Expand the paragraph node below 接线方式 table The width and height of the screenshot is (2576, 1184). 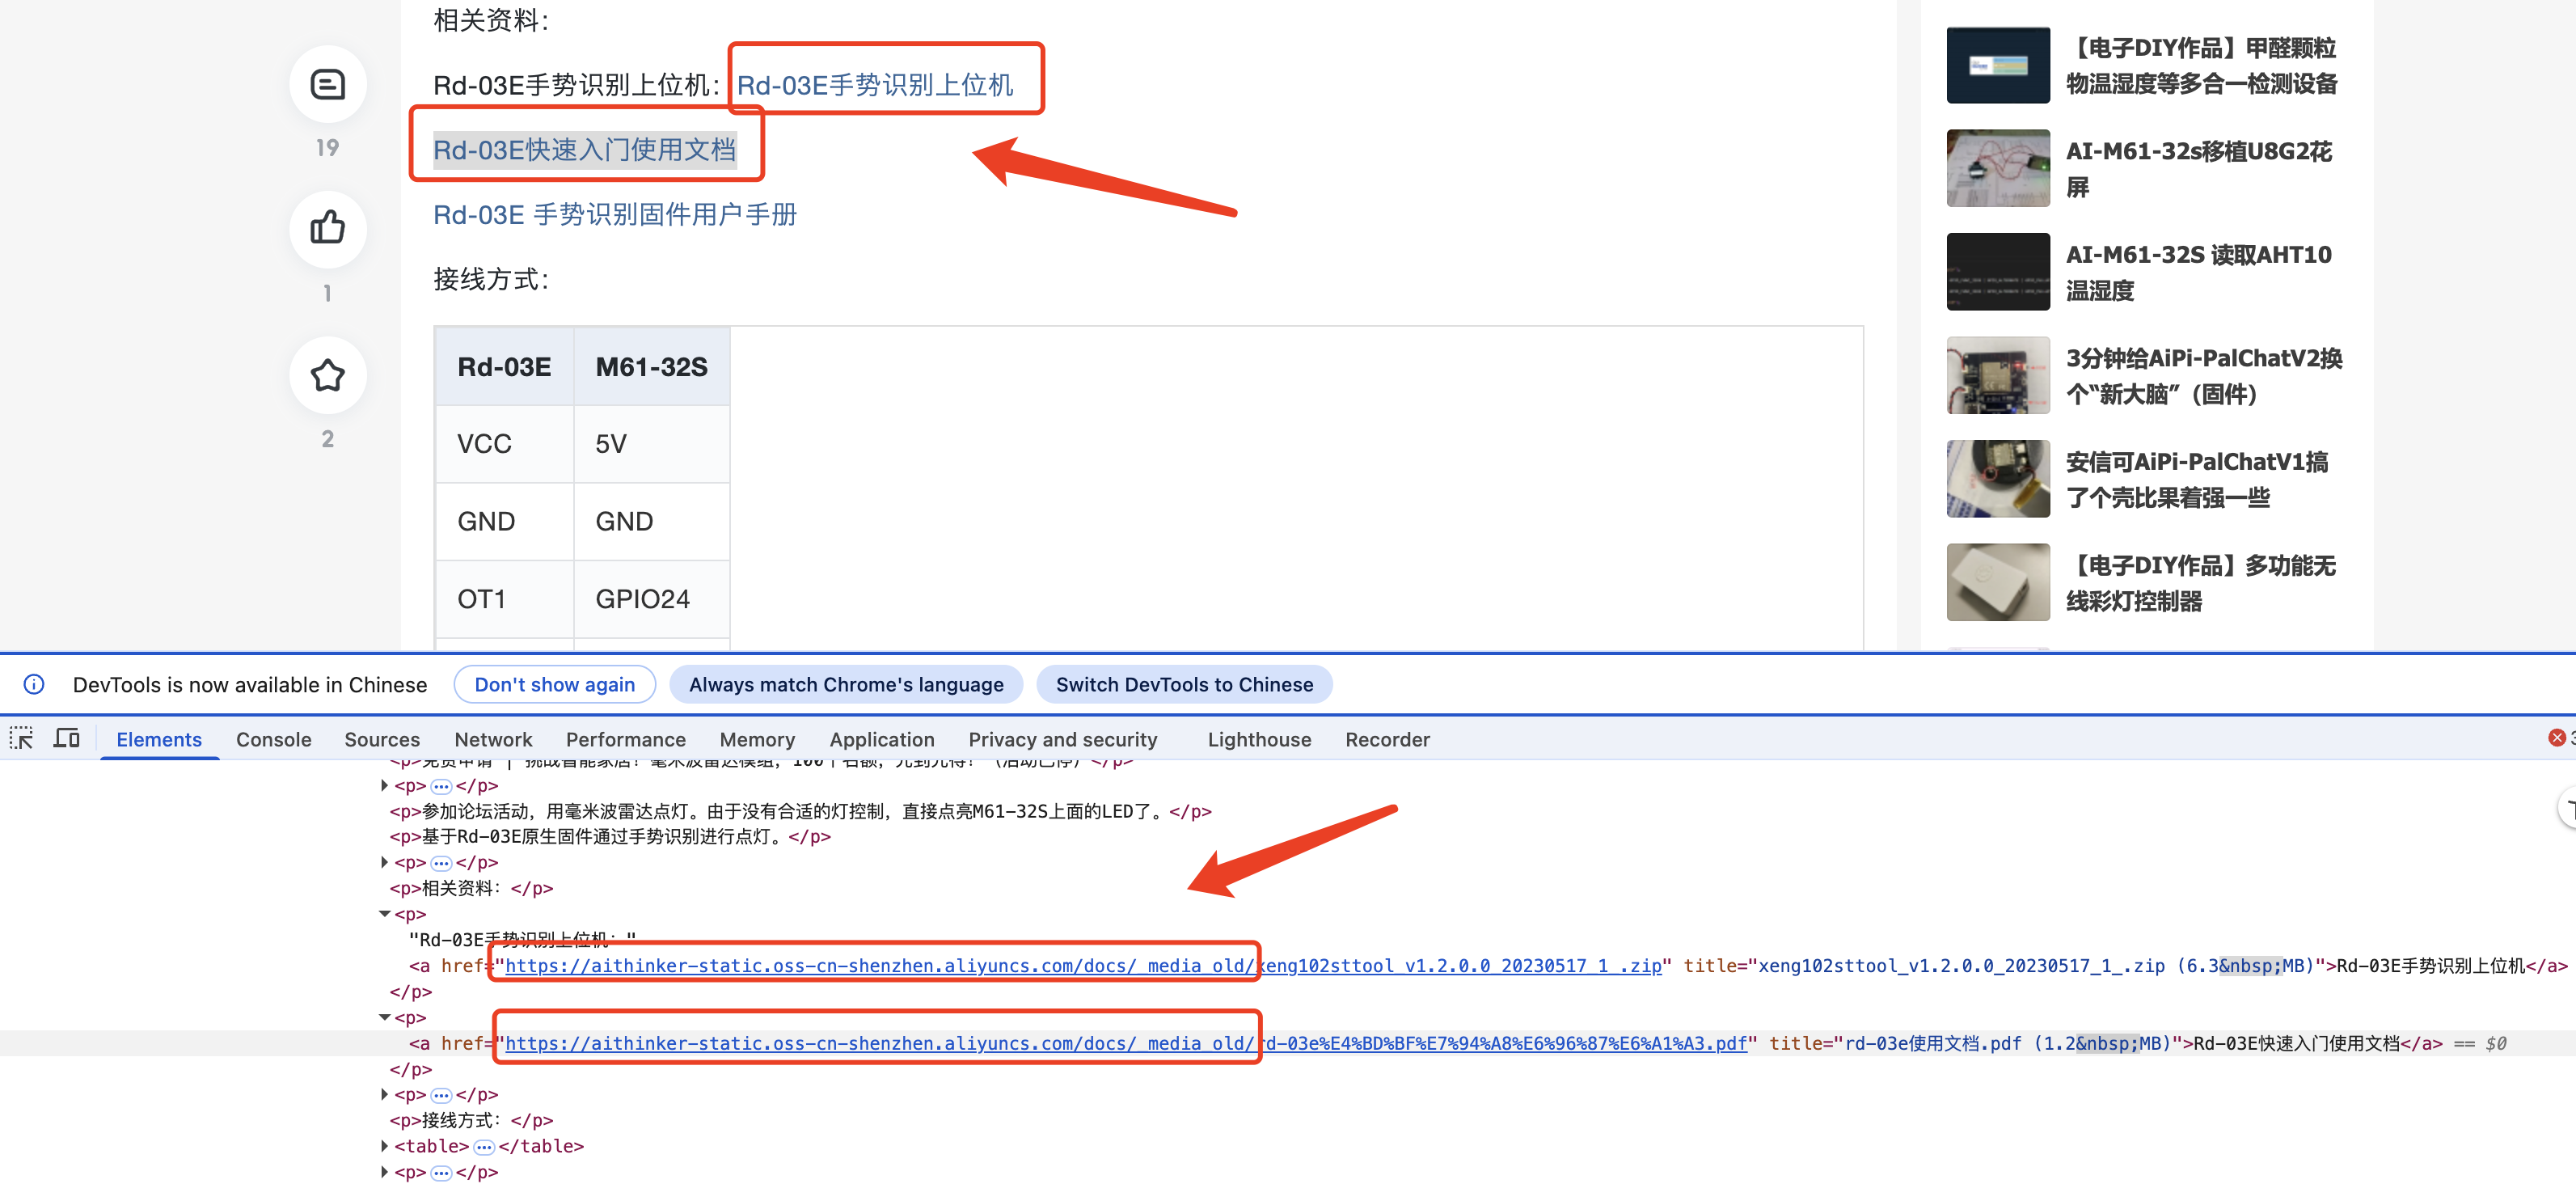point(384,1172)
